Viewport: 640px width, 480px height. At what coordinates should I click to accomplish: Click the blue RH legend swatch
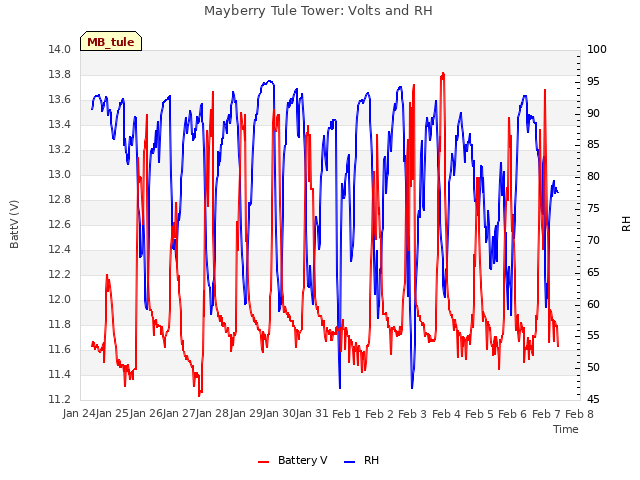click(x=350, y=462)
